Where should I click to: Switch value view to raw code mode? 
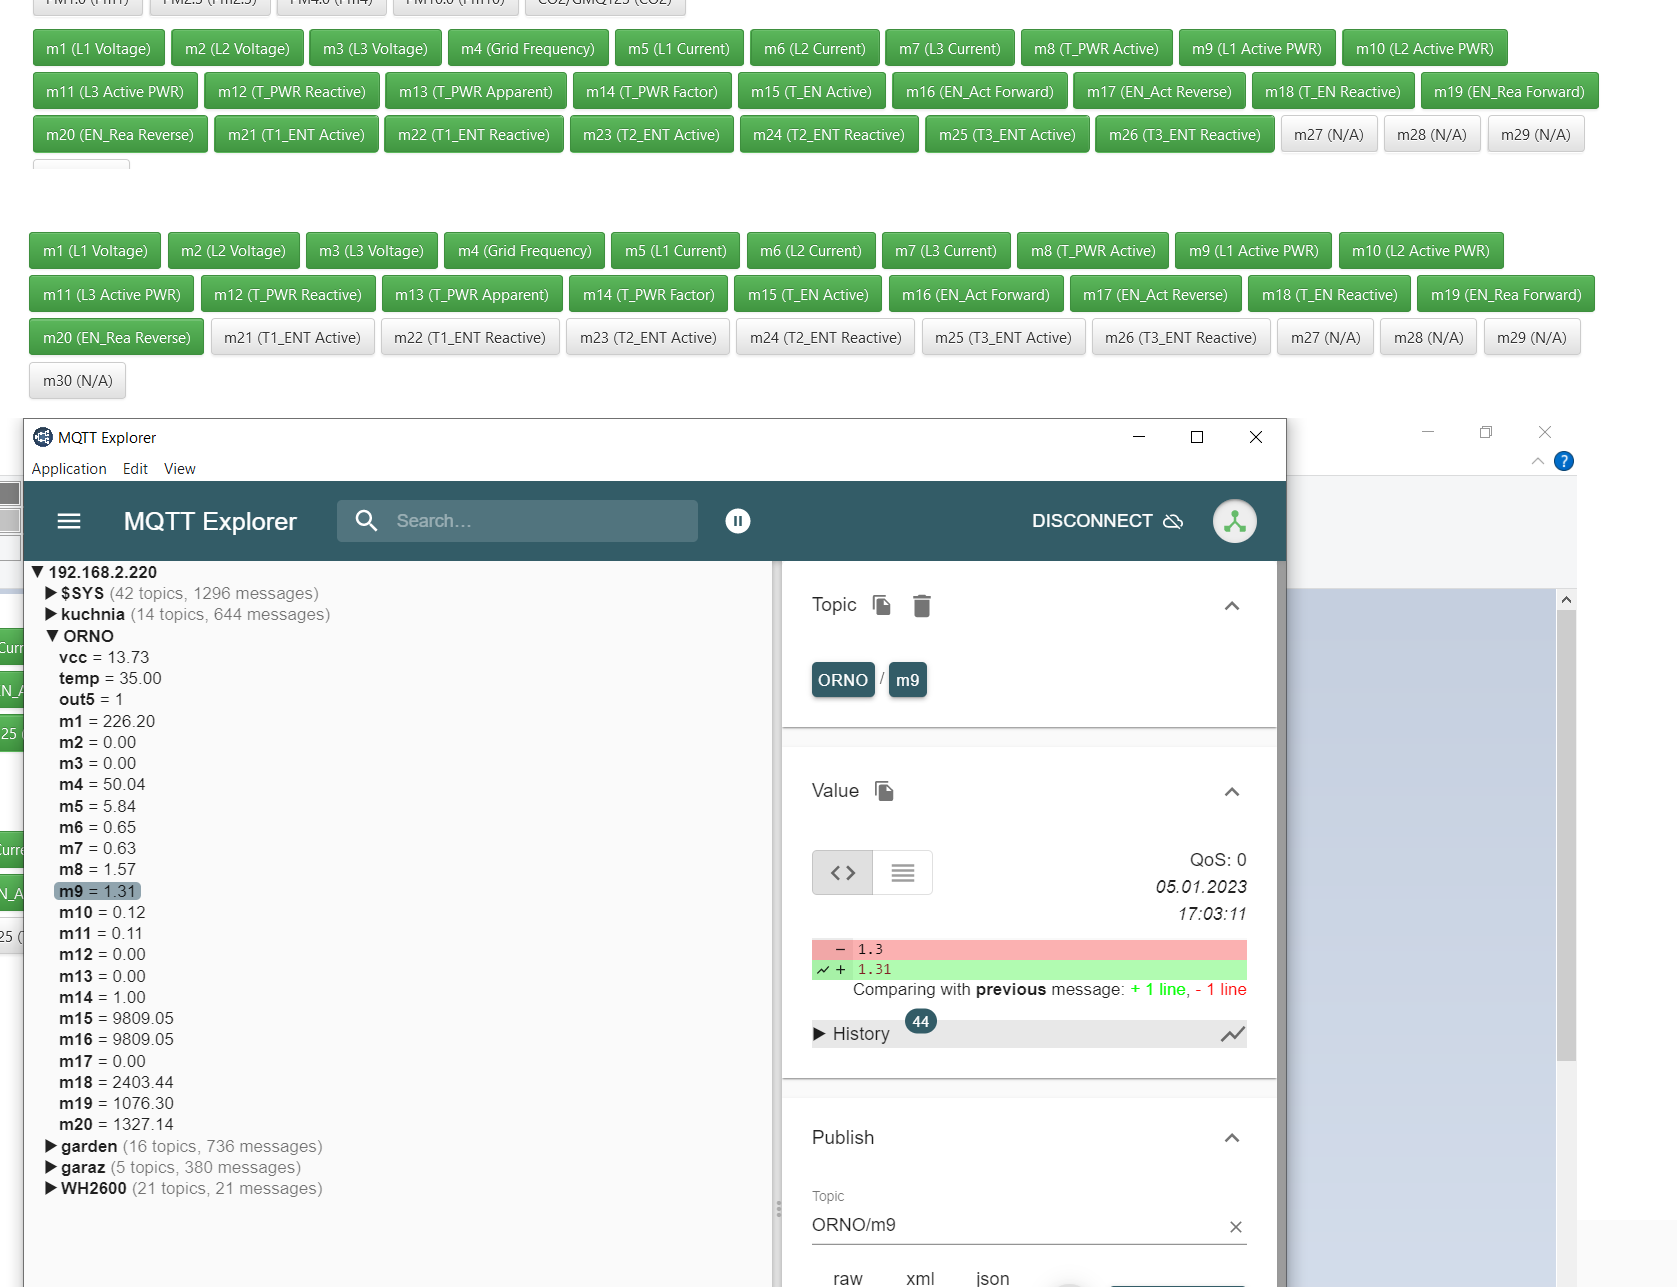843,873
